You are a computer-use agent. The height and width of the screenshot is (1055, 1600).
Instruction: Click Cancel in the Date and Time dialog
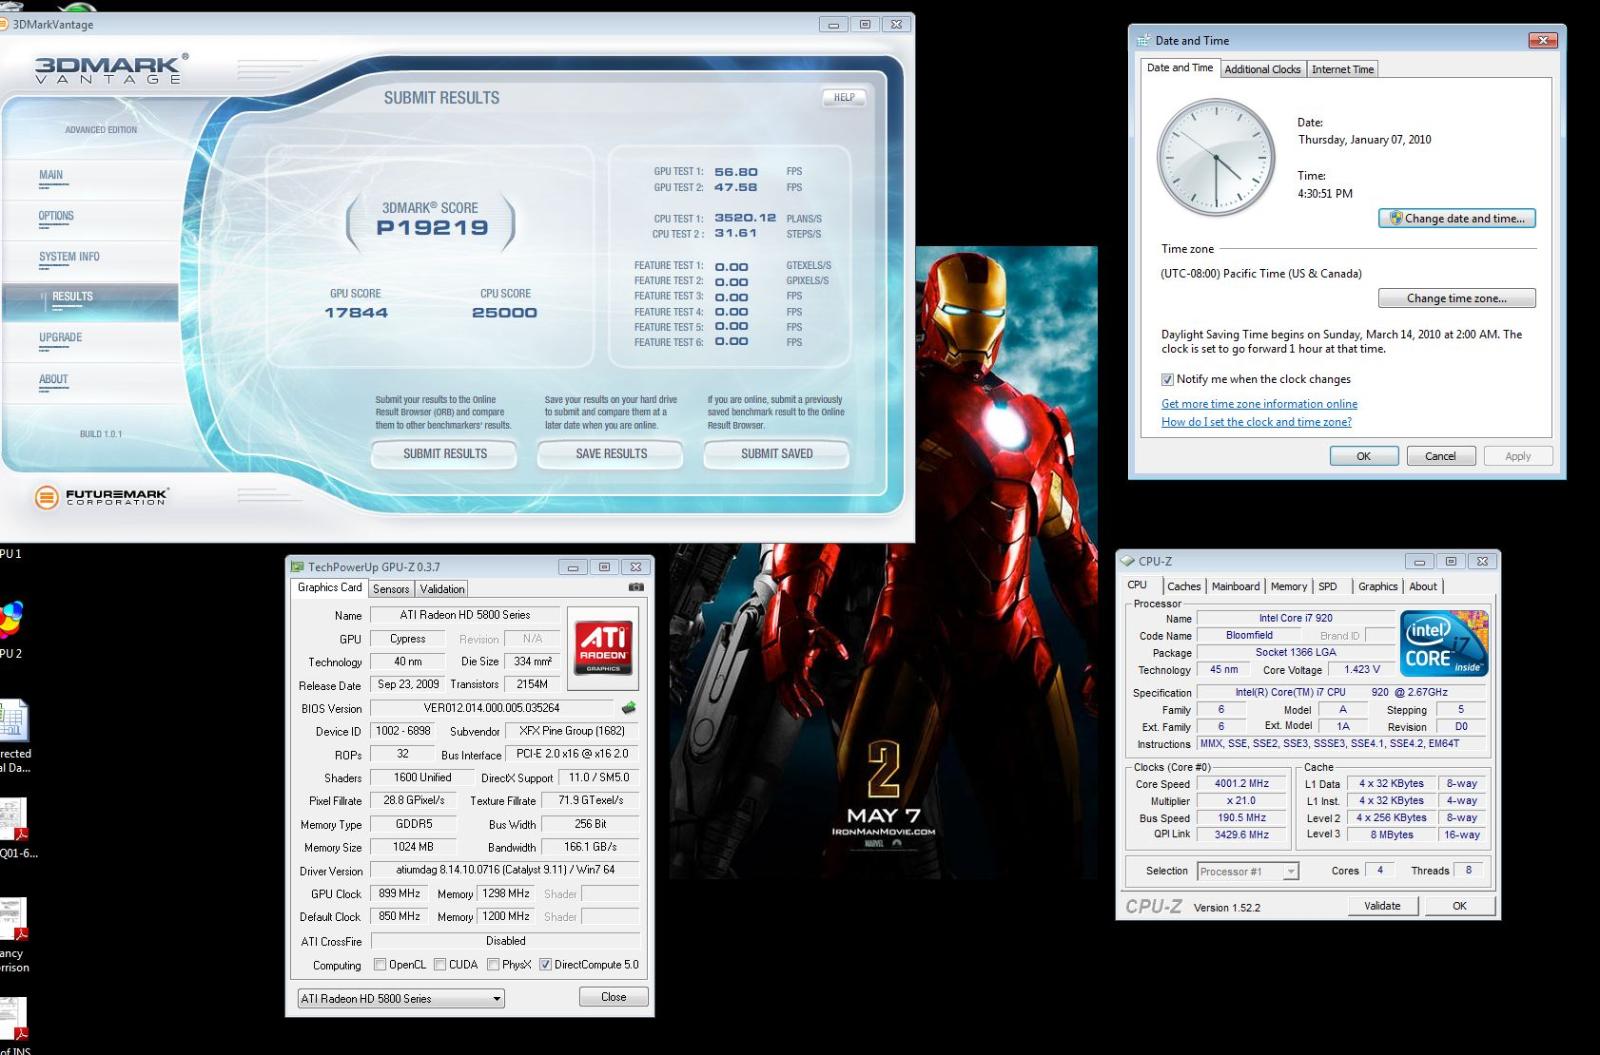click(1440, 456)
